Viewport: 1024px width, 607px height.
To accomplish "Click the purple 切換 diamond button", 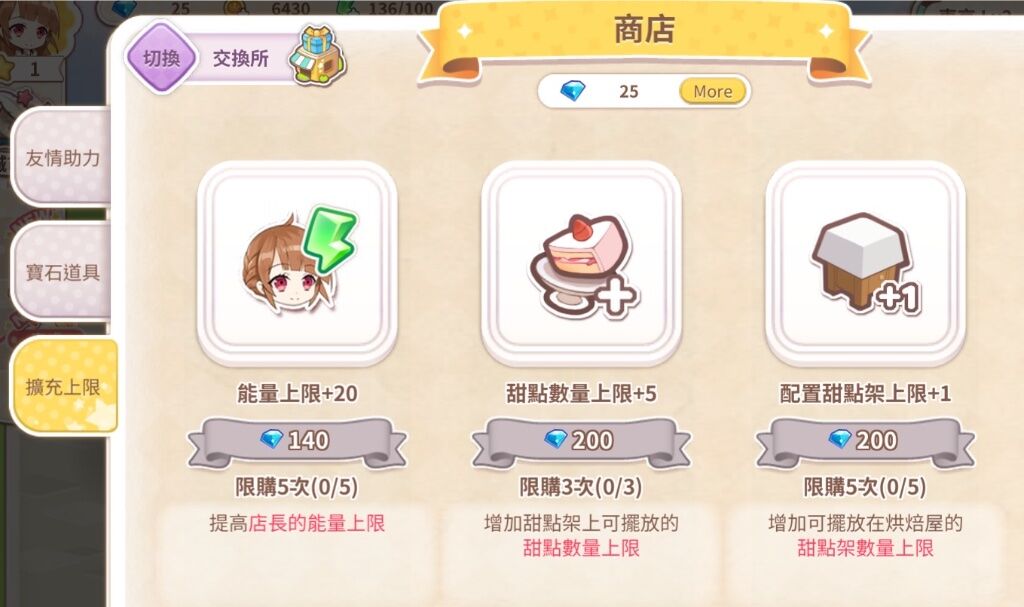I will [x=161, y=57].
